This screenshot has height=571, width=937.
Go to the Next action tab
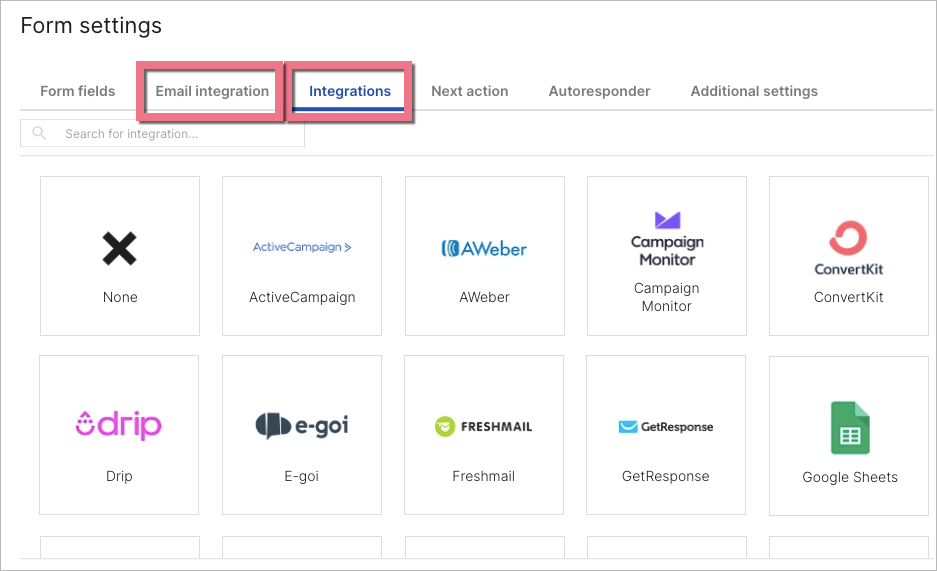tap(470, 91)
